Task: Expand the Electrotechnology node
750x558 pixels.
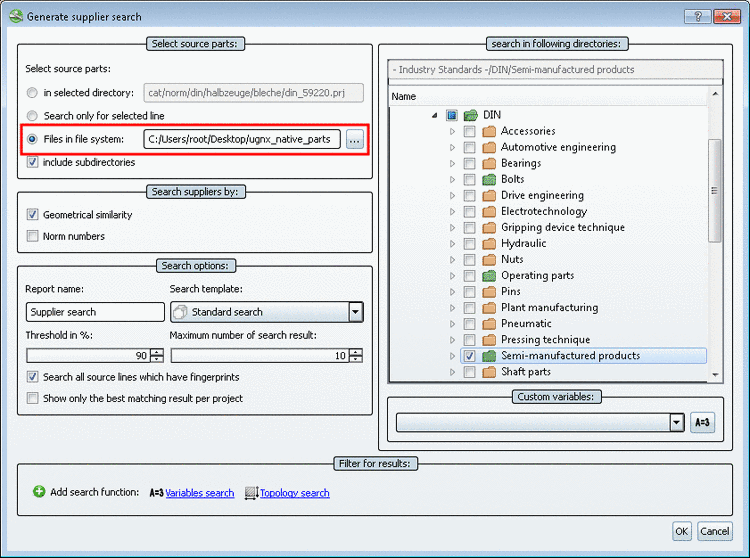Action: [x=452, y=211]
